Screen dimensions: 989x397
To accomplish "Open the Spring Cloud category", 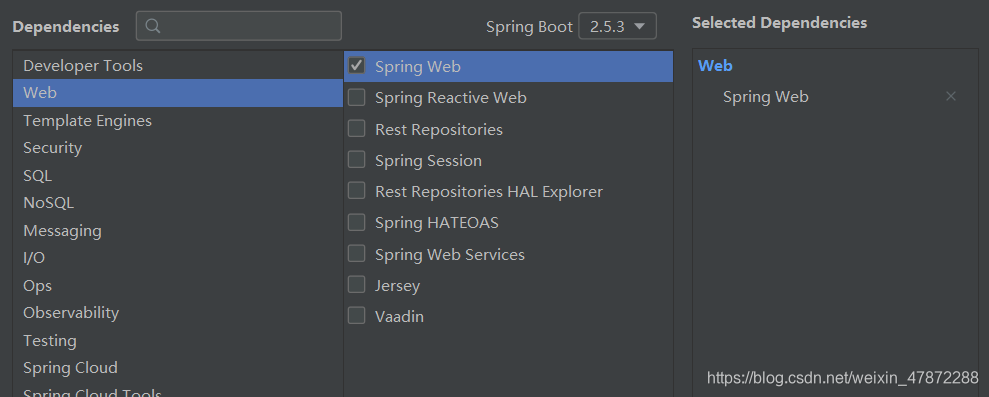I will point(178,367).
